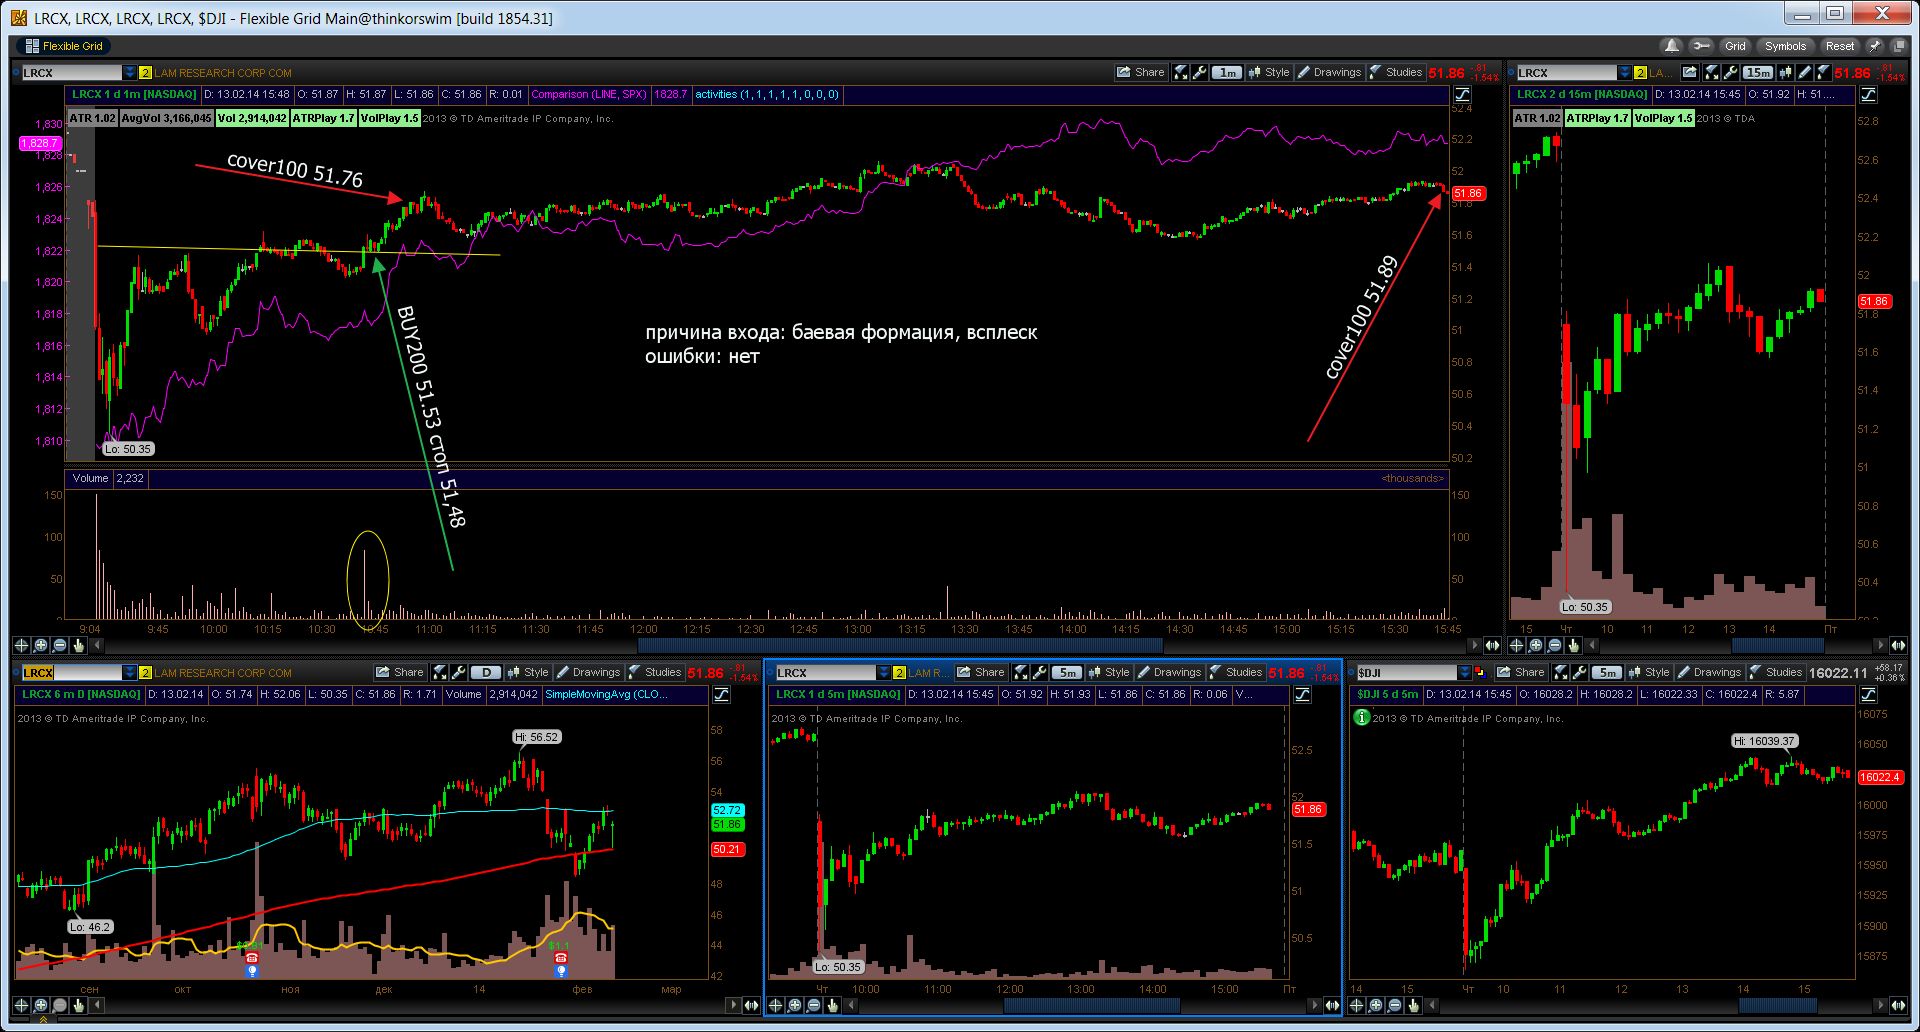1920x1032 pixels.
Task: Toggle chart scale icon on the 1m chart
Action: pyautogui.click(x=1462, y=95)
